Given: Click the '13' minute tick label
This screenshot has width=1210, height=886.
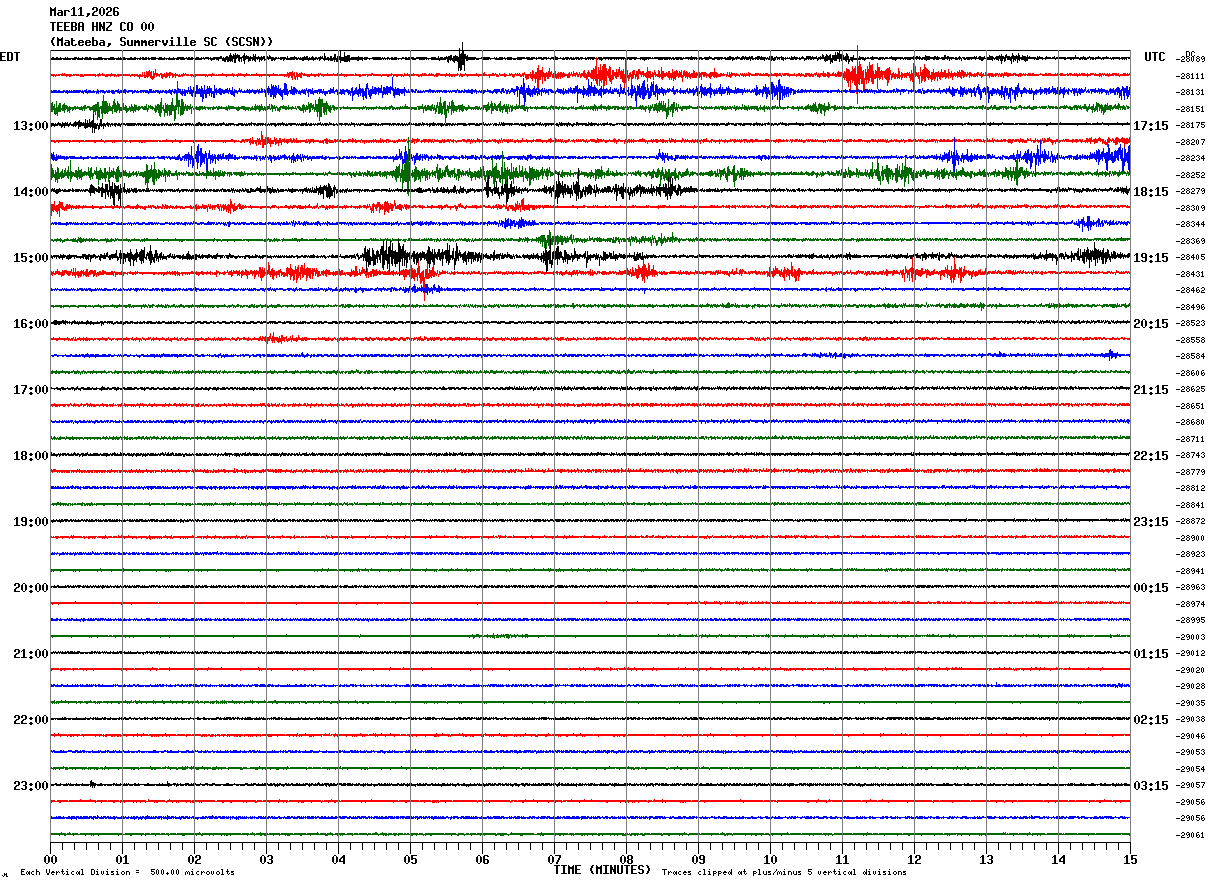Looking at the screenshot, I should (x=986, y=860).
